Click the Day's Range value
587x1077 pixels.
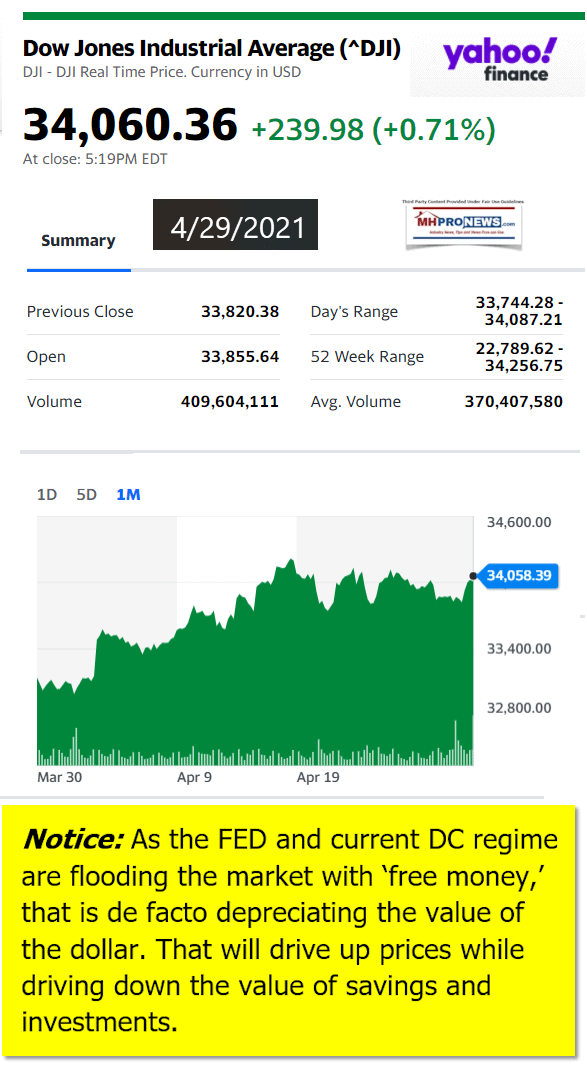coord(519,311)
